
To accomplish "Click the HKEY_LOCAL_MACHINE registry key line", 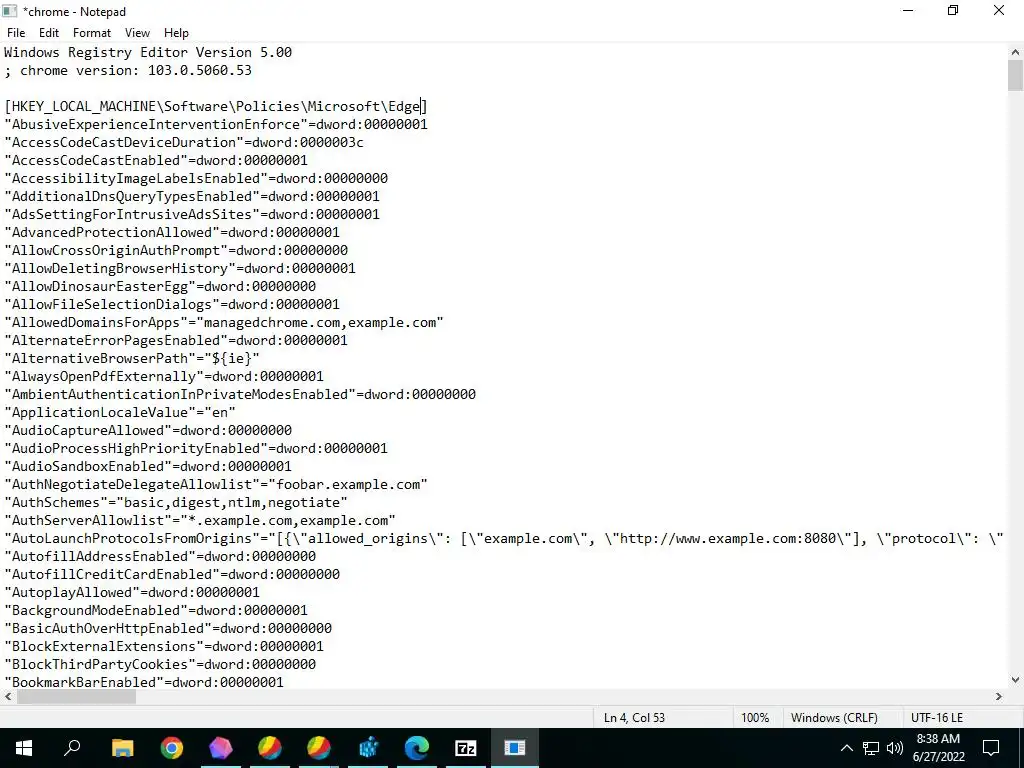I will pos(216,106).
